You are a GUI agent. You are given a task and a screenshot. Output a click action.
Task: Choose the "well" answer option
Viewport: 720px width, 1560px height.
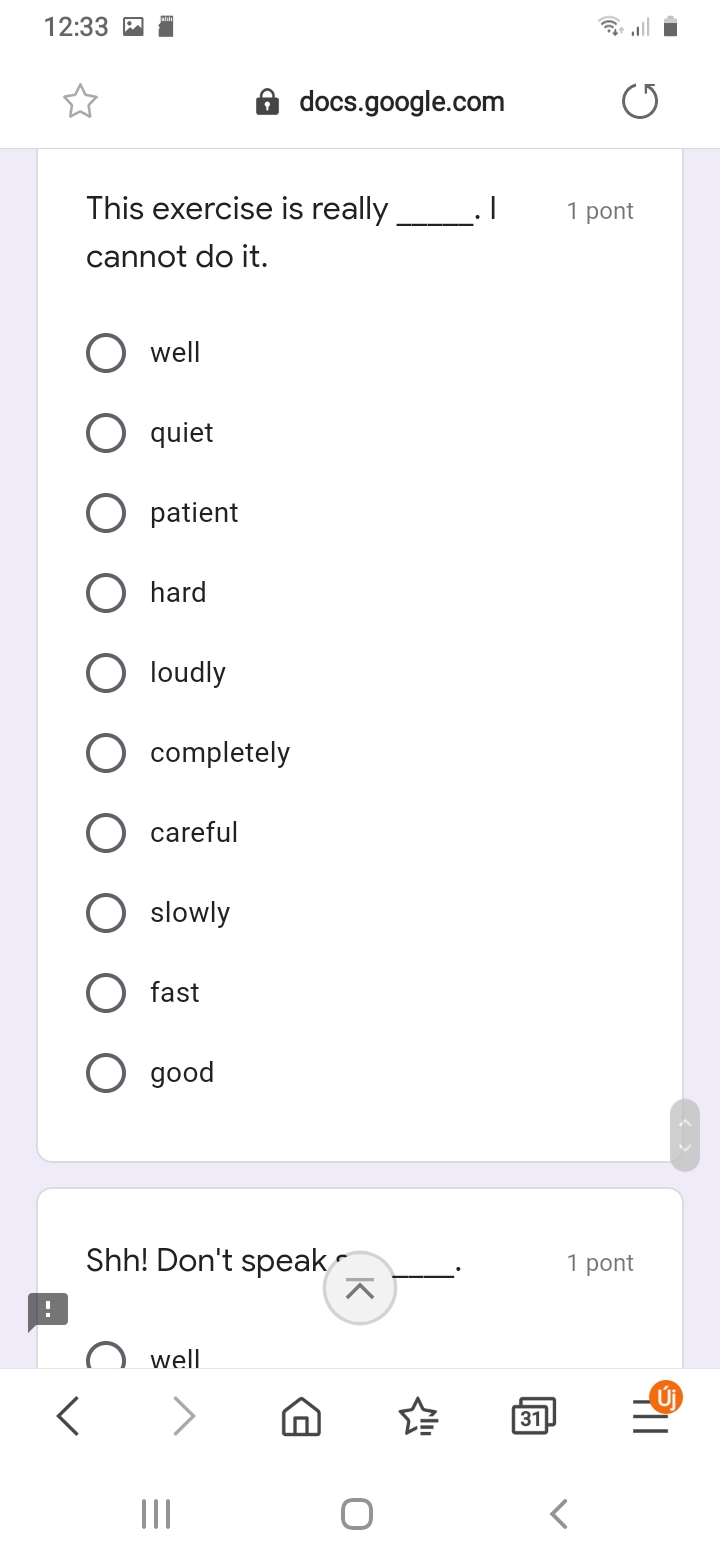(x=106, y=352)
